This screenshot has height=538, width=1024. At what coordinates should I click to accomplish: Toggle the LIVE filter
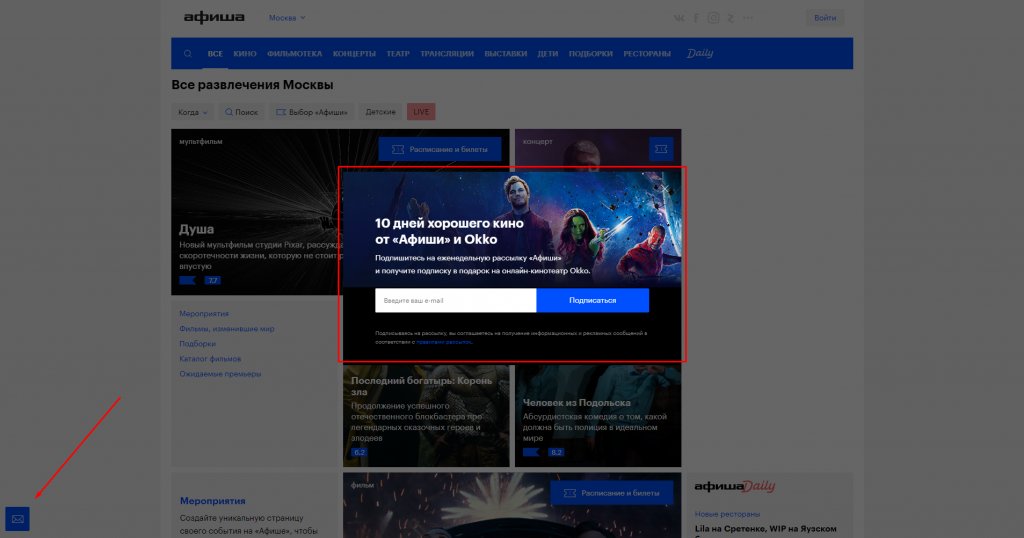pyautogui.click(x=421, y=112)
